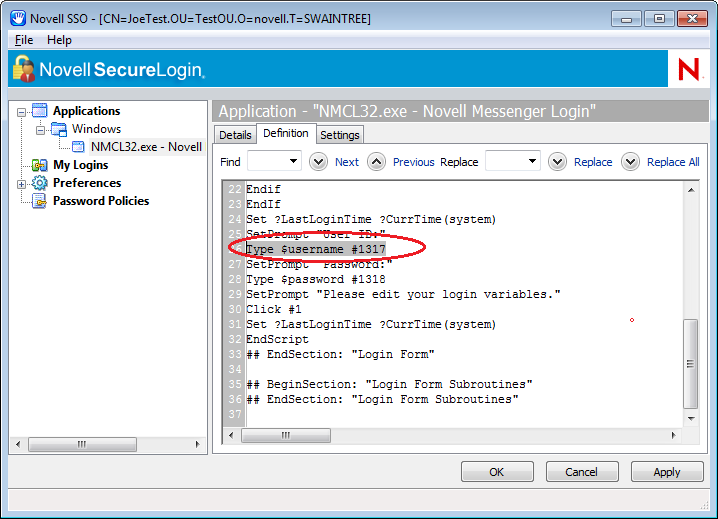
Task: Switch to the Details tab
Action: point(235,135)
